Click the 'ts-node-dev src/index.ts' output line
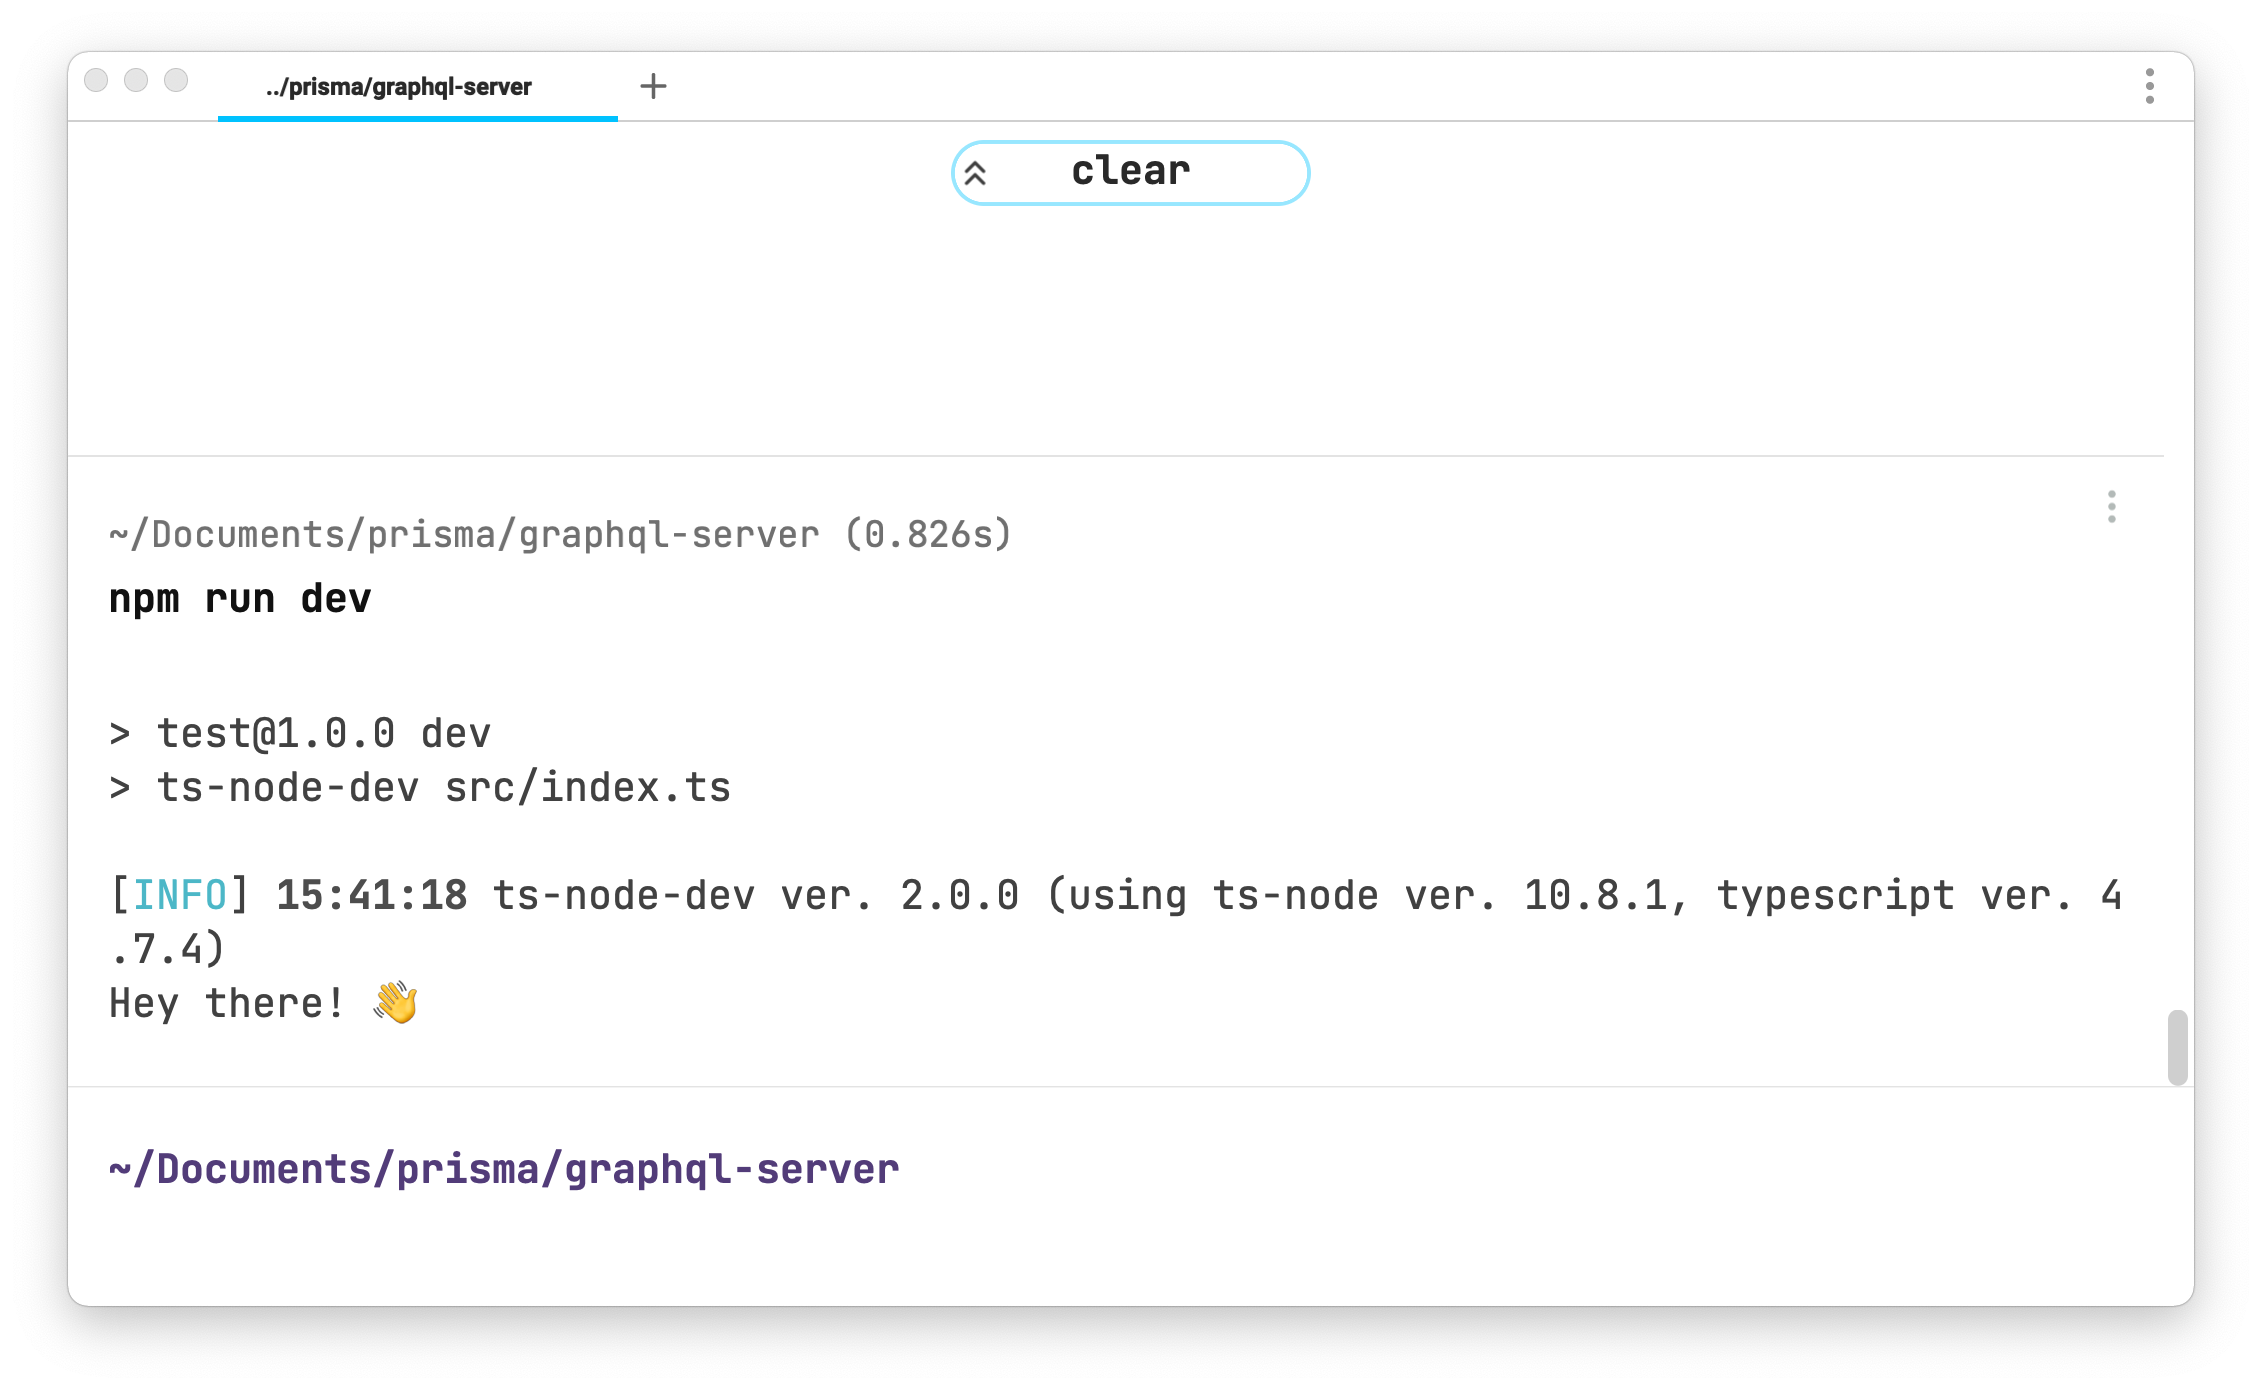This screenshot has width=2262, height=1390. 443,788
